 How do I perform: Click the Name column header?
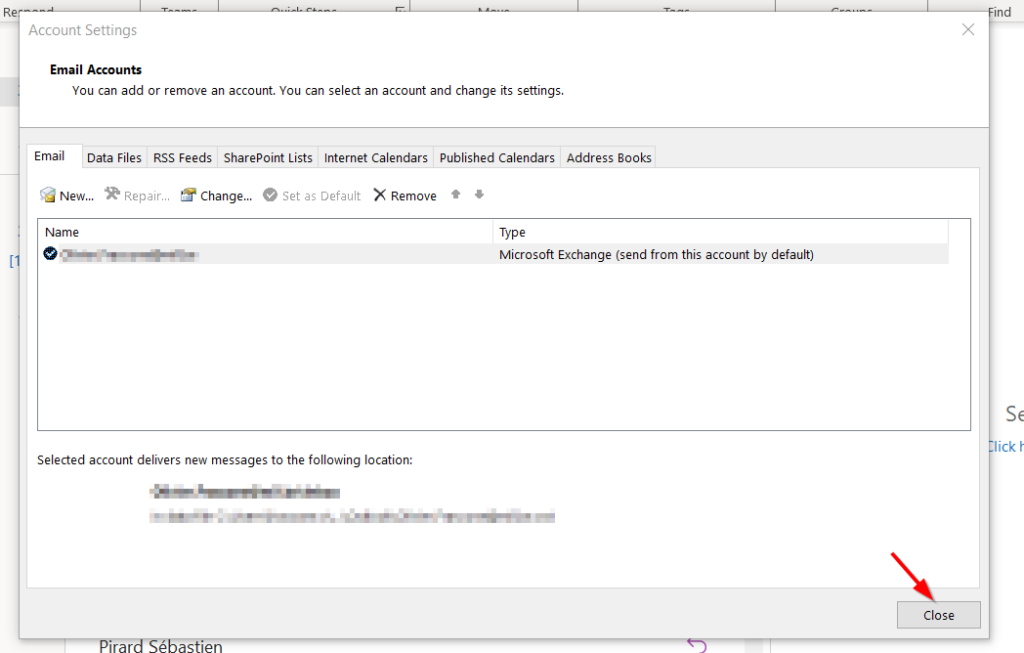coord(265,232)
